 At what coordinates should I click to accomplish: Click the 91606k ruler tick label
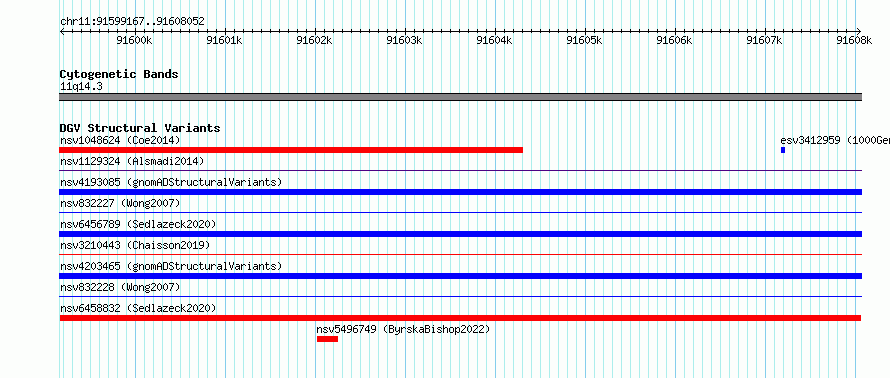coord(675,40)
